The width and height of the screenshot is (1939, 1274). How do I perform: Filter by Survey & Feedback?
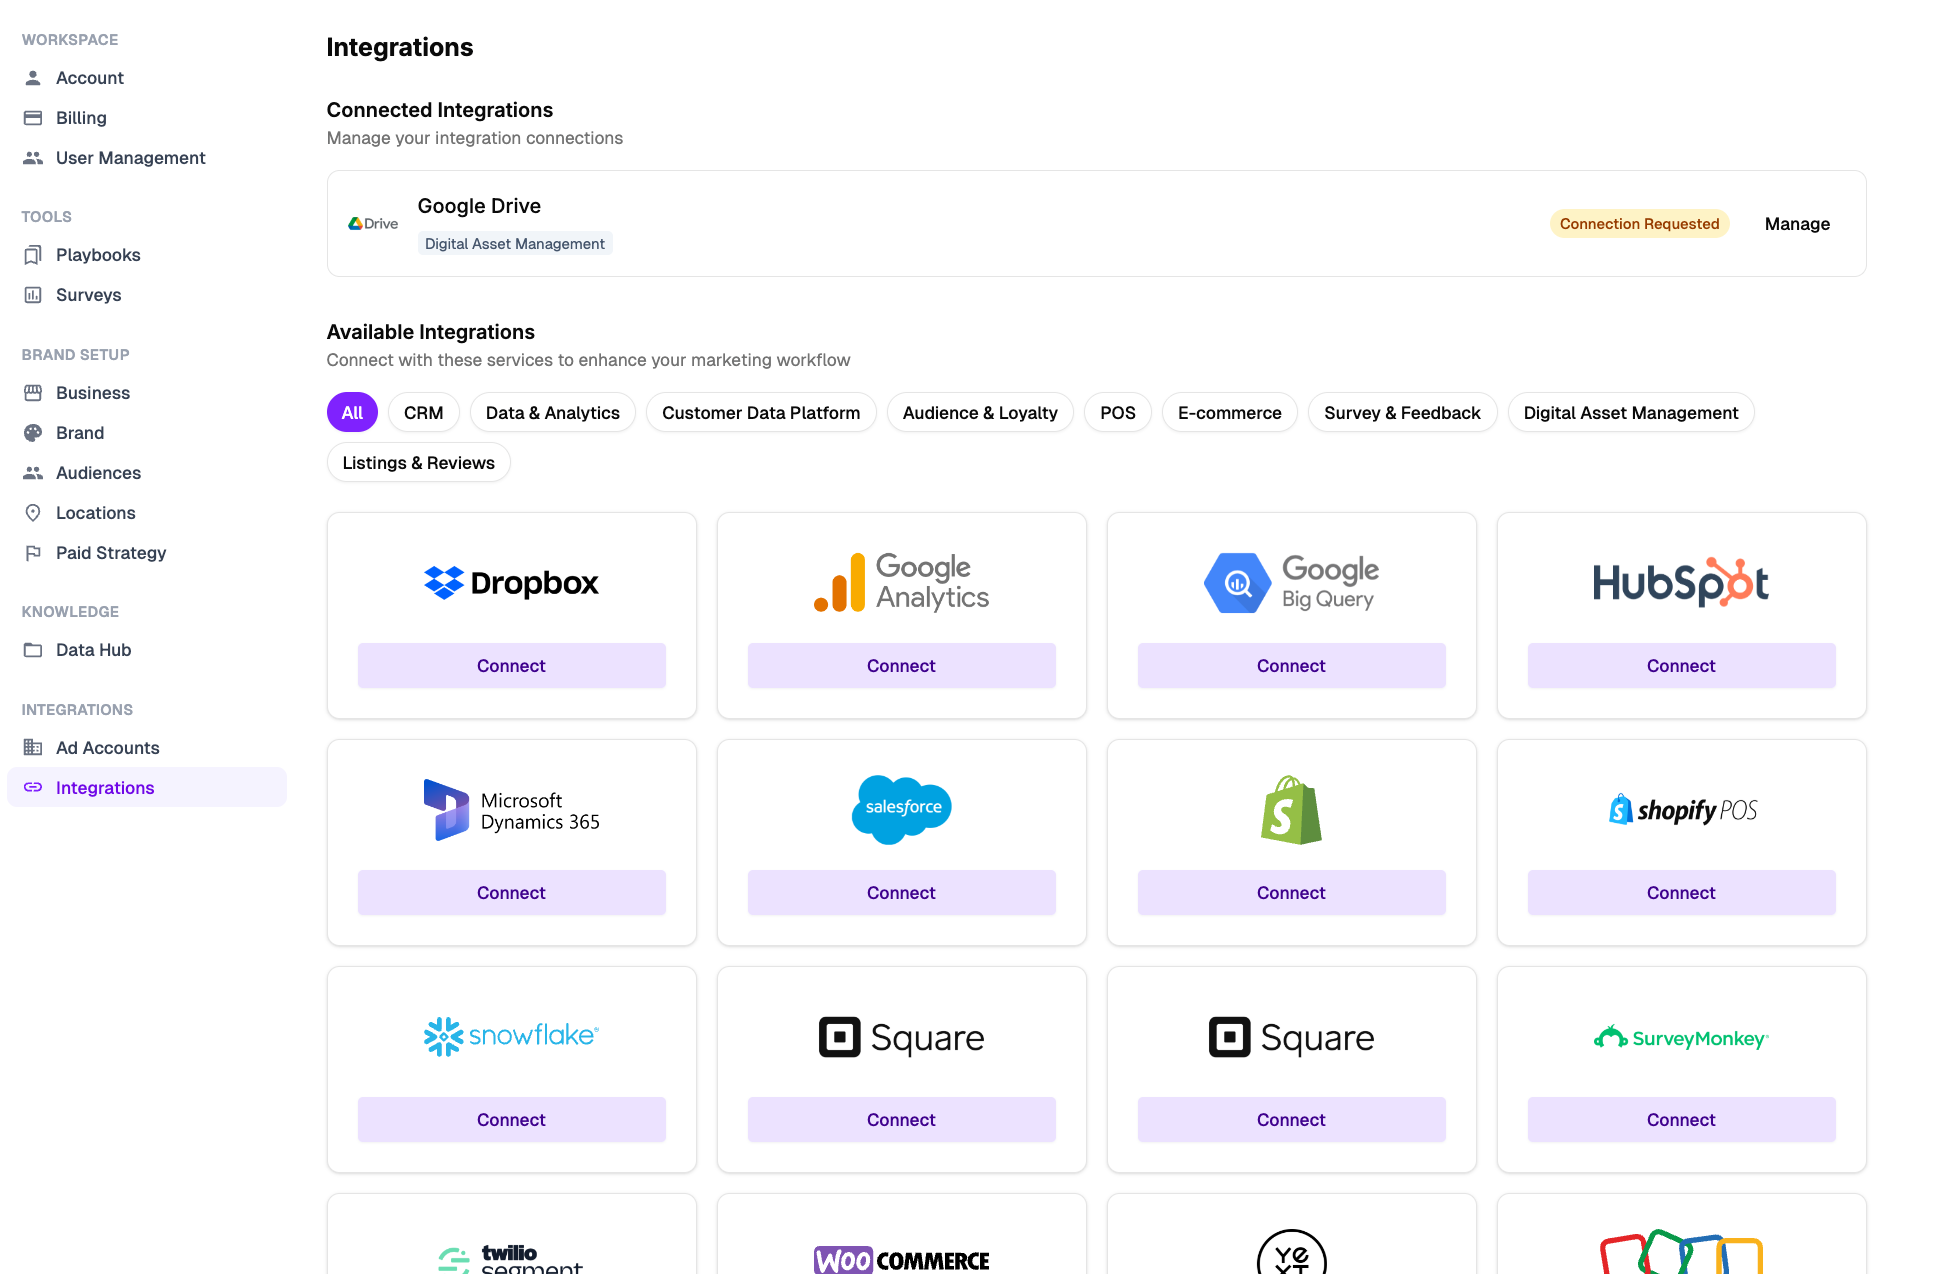click(x=1402, y=413)
